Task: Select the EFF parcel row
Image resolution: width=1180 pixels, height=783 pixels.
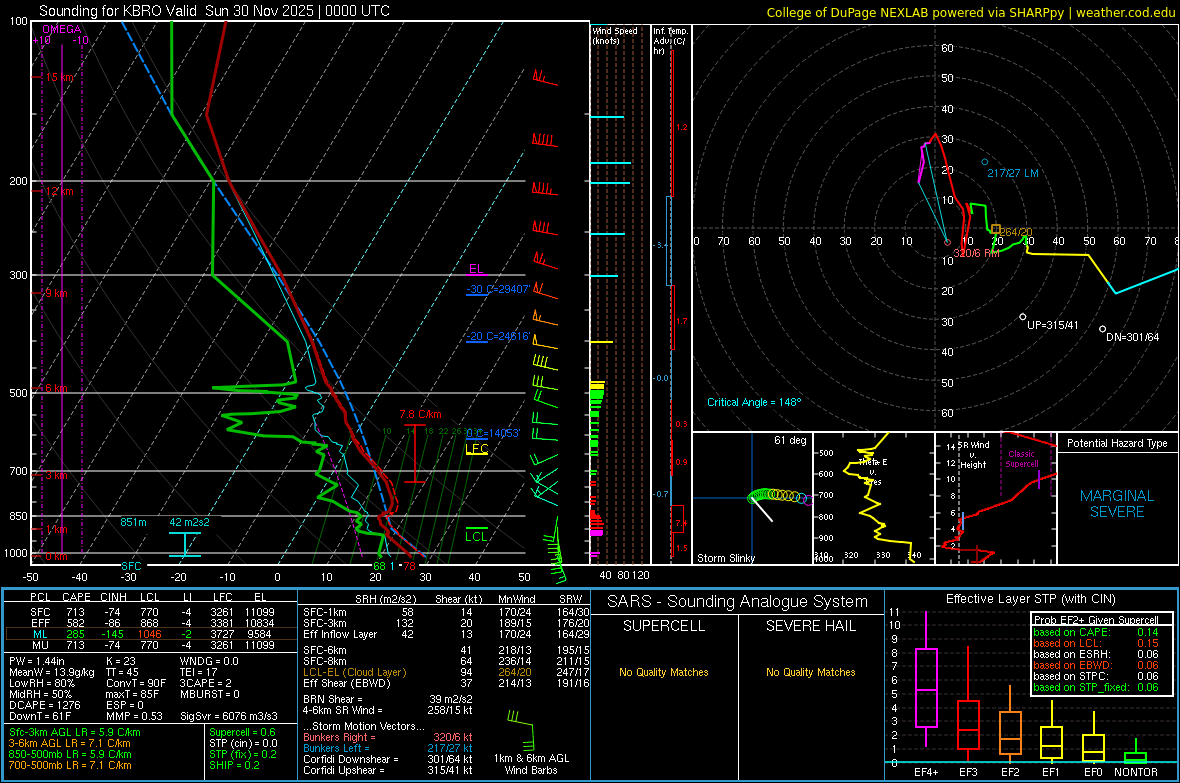Action: [x=151, y=623]
